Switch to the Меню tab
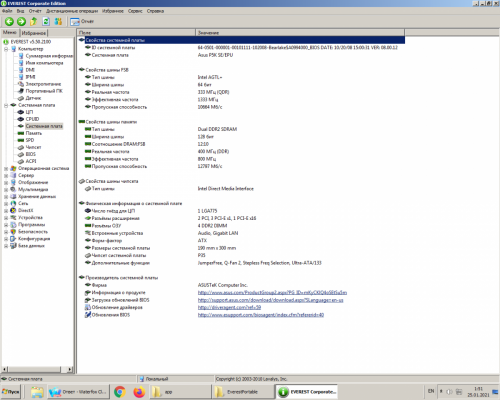The image size is (500, 400). [10, 32]
